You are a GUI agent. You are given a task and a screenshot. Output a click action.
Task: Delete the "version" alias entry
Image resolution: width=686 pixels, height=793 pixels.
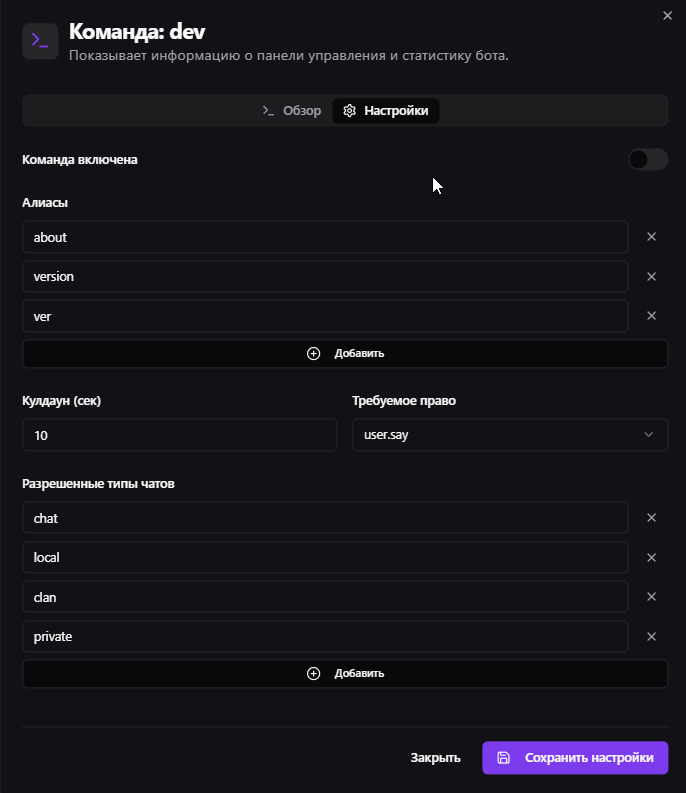click(651, 277)
